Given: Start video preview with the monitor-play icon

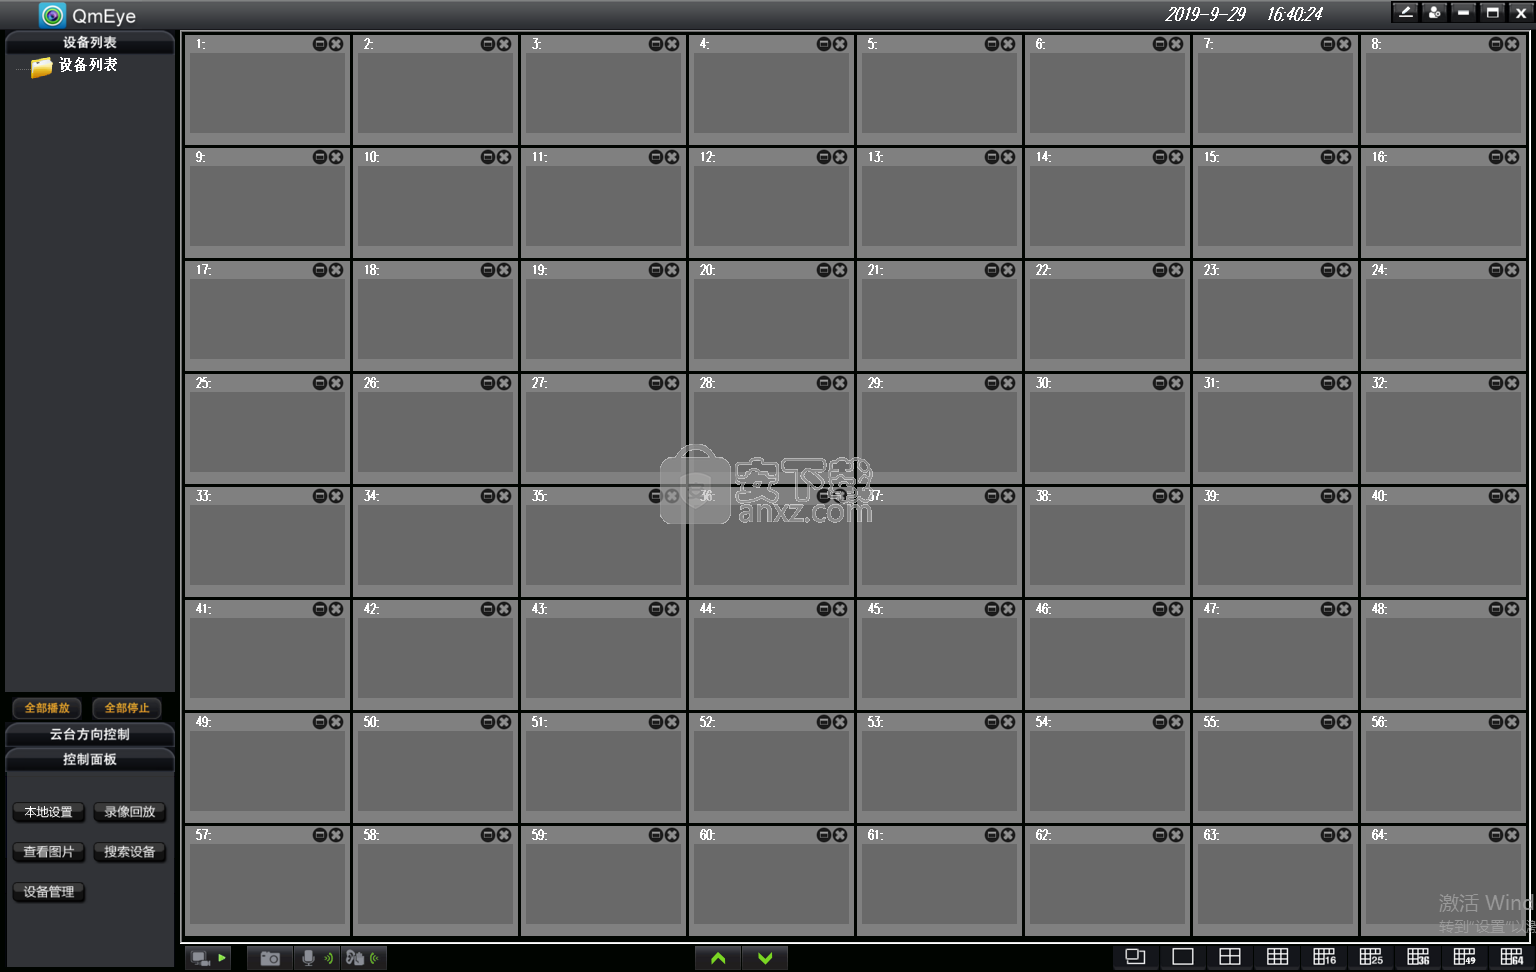Looking at the screenshot, I should click(209, 958).
